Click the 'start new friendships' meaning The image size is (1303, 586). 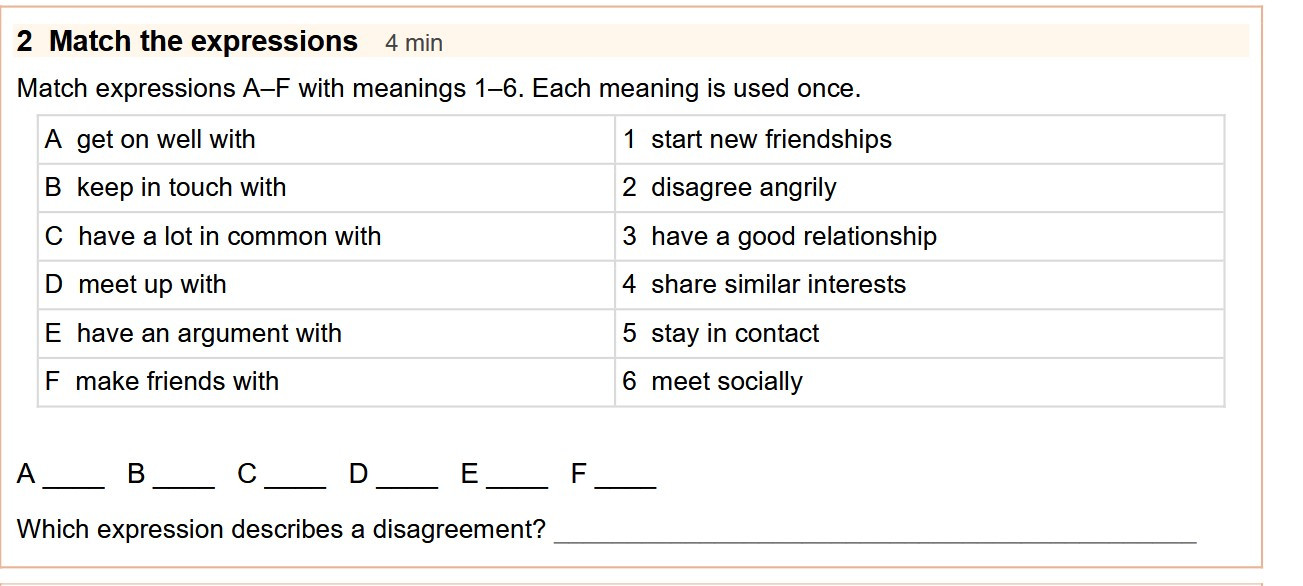920,139
